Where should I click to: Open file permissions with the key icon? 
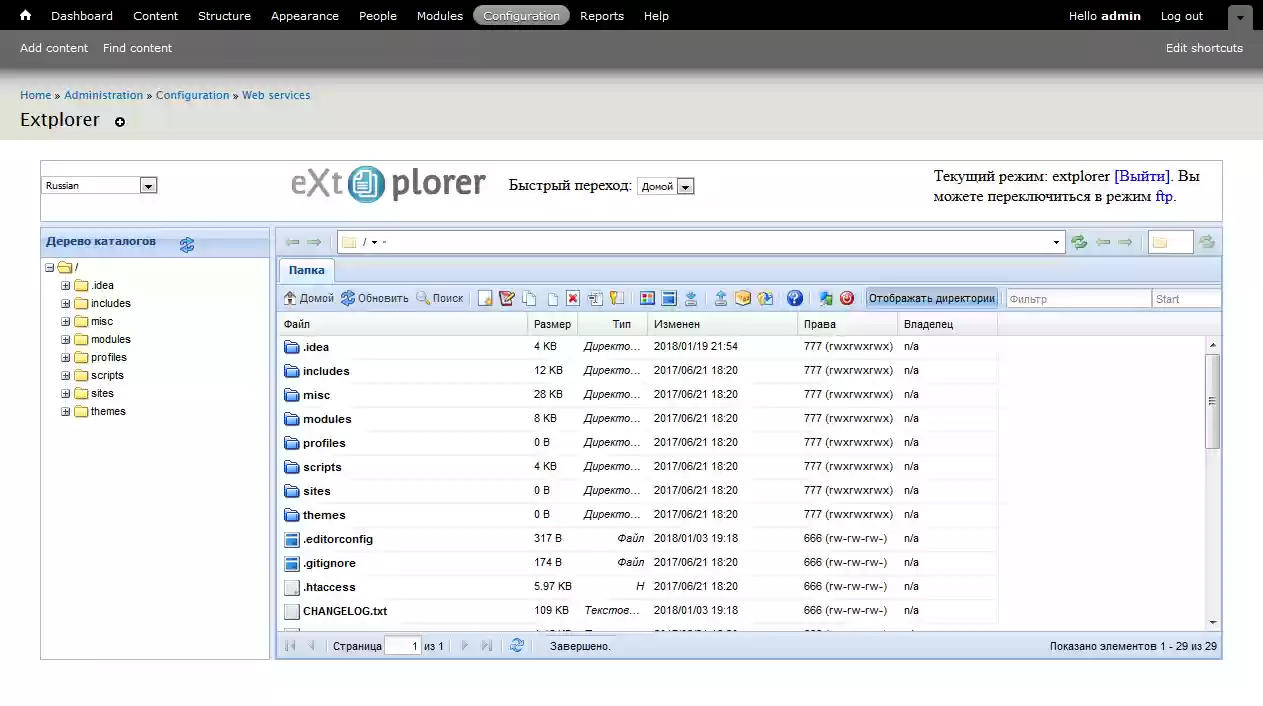[x=618, y=297]
